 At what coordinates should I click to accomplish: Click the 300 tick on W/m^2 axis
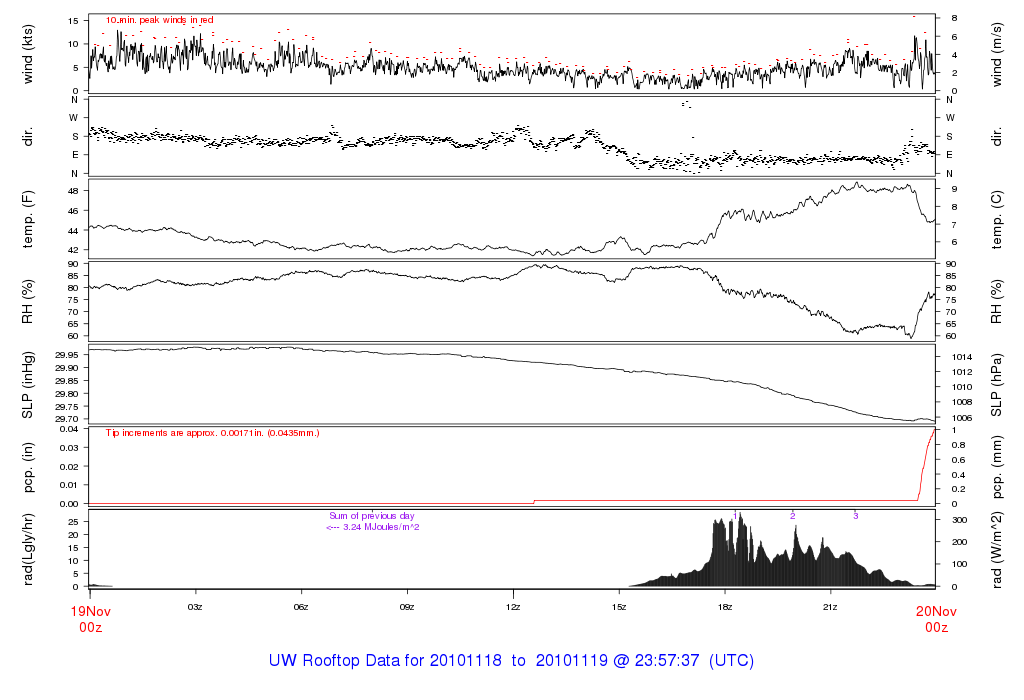pos(959,520)
